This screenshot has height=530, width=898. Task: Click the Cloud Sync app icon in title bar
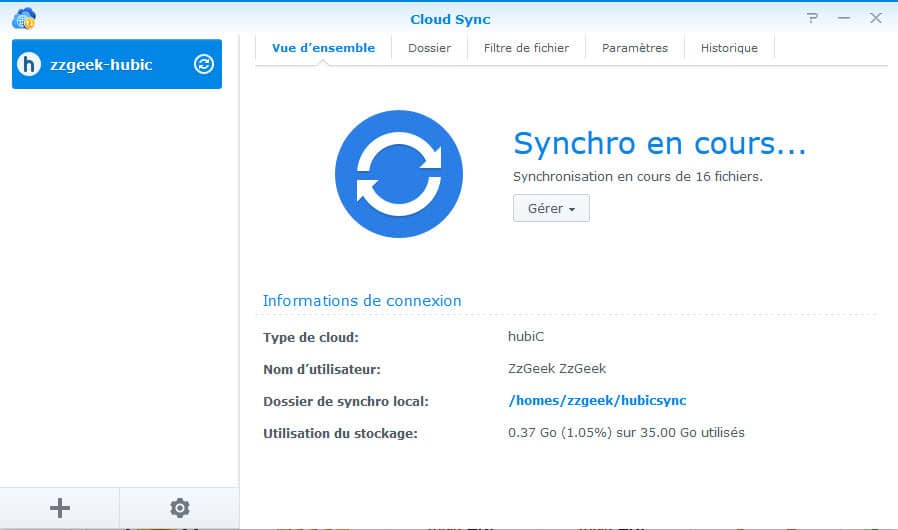coord(23,18)
